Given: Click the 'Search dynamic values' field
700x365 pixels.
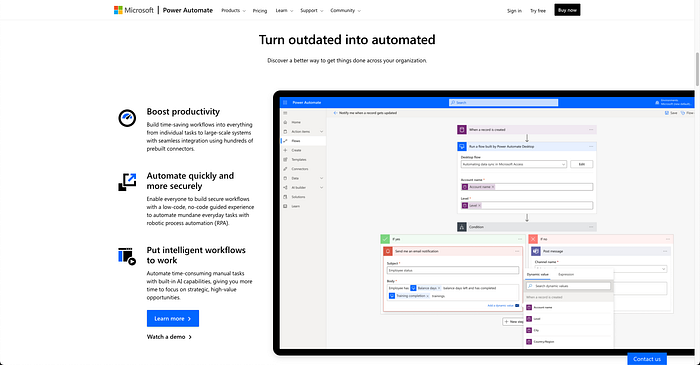Looking at the screenshot, I should [x=568, y=286].
